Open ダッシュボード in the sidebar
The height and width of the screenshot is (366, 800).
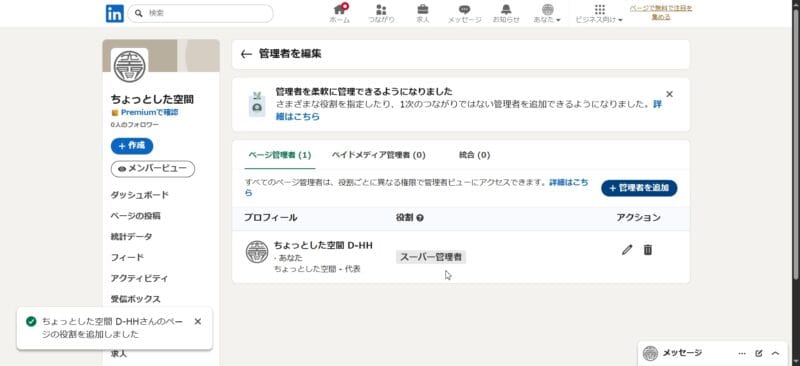139,195
